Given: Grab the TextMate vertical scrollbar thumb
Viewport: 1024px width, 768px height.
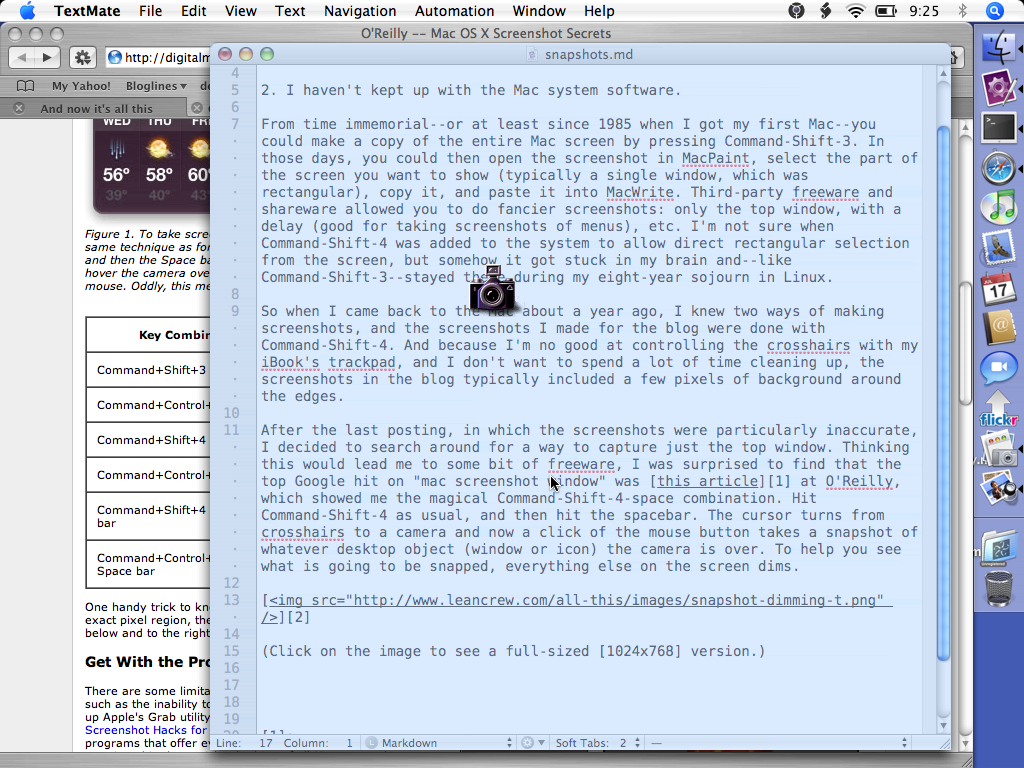Looking at the screenshot, I should click(943, 393).
